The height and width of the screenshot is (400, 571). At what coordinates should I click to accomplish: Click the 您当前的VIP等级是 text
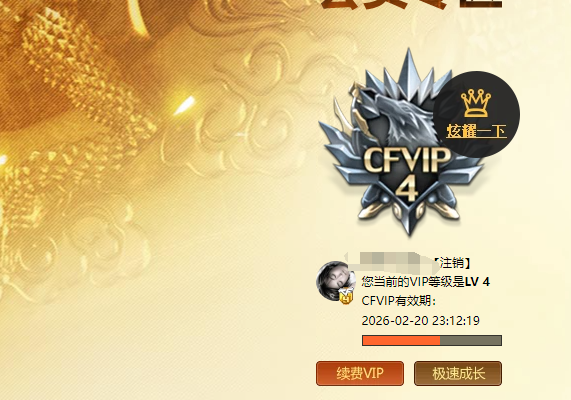(413, 282)
